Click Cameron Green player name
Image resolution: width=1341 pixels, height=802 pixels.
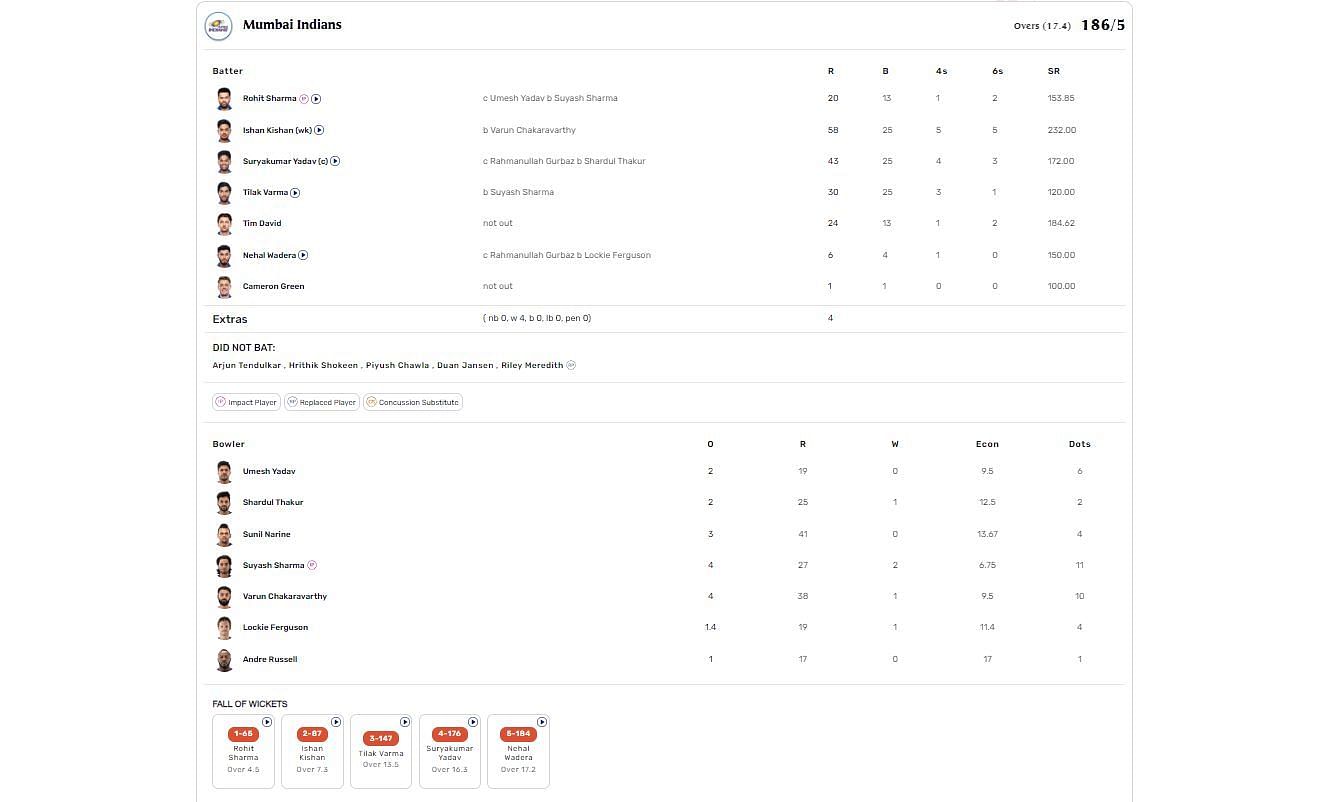pos(273,286)
